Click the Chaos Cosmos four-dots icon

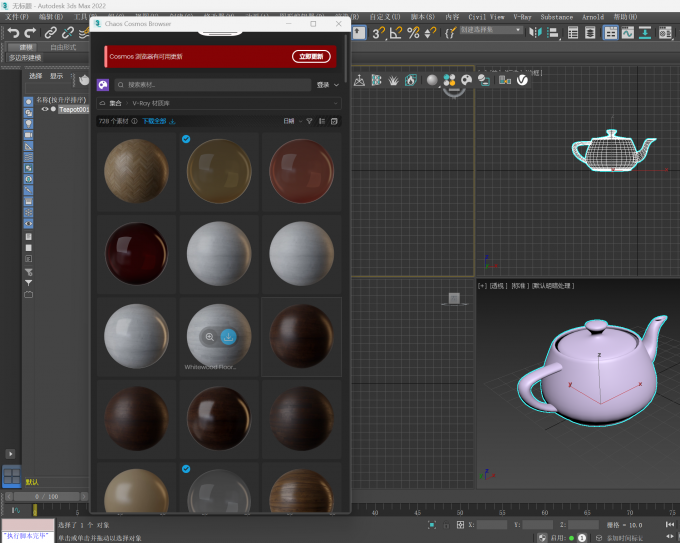tap(449, 80)
